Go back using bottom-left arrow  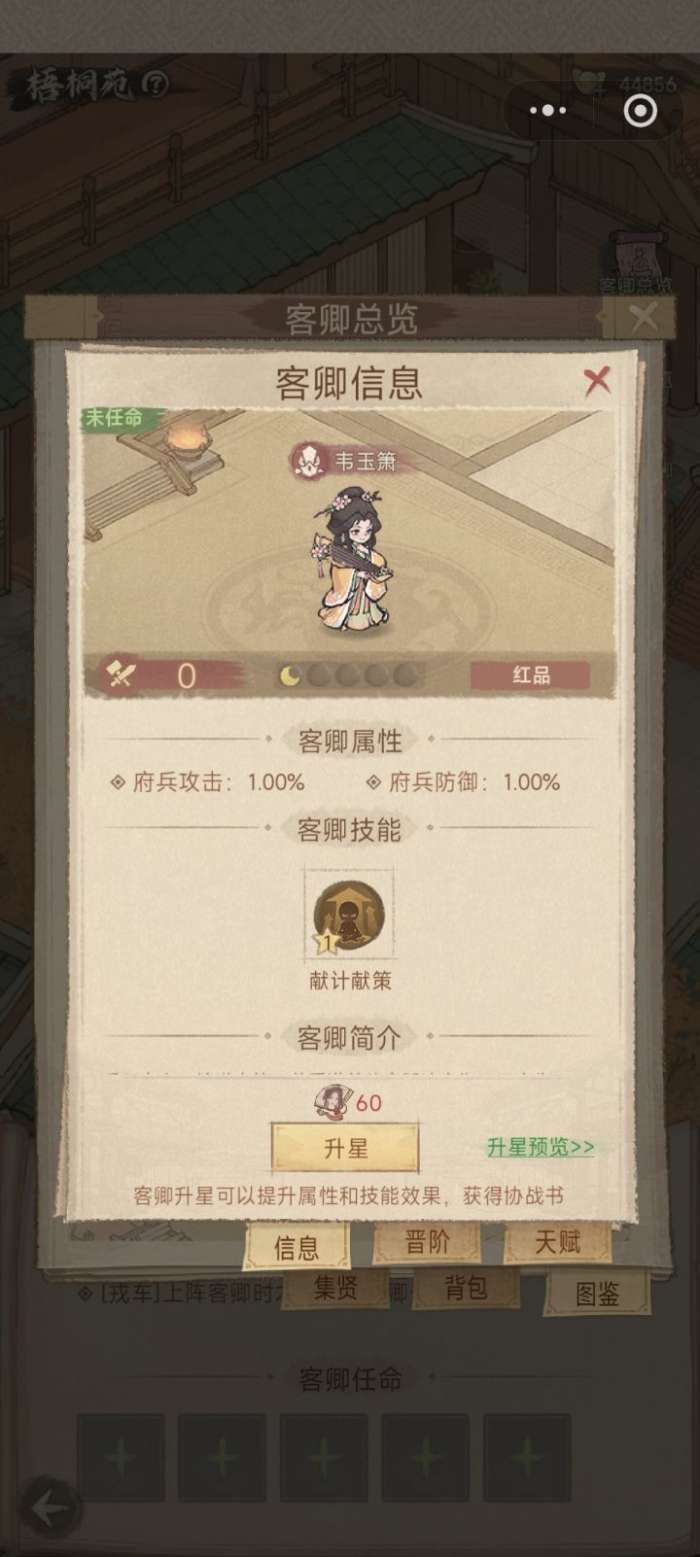tap(51, 1508)
